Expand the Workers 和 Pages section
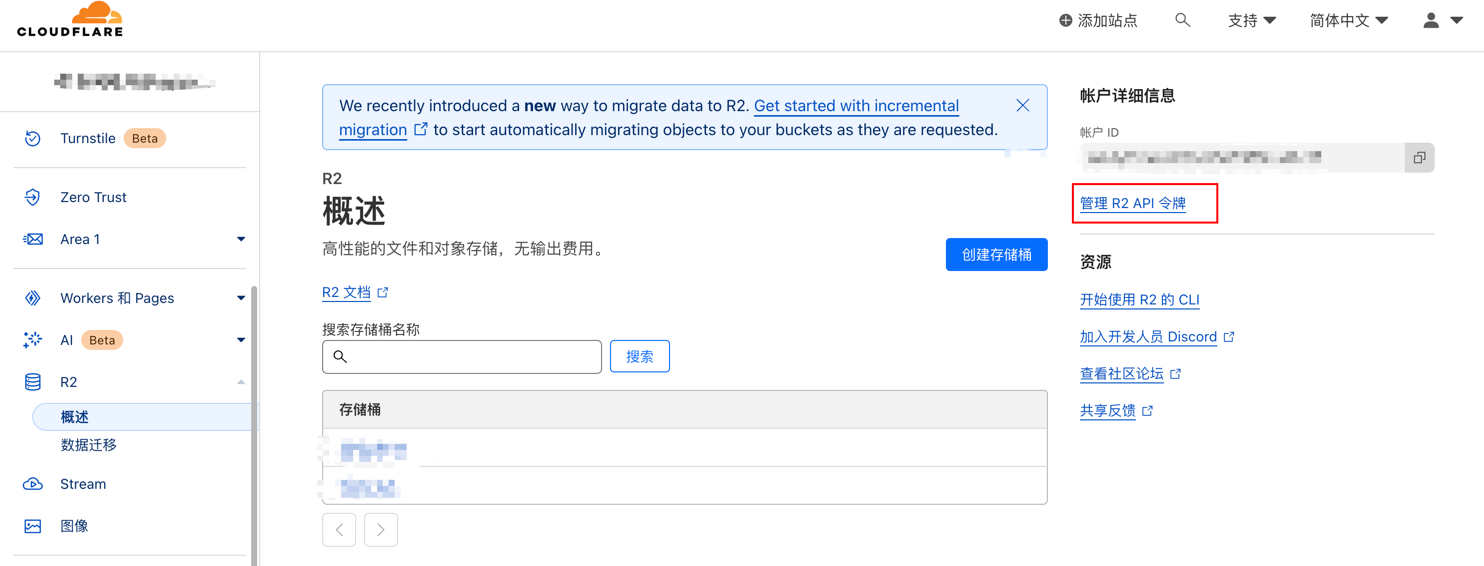The width and height of the screenshot is (1484, 566). [x=240, y=298]
